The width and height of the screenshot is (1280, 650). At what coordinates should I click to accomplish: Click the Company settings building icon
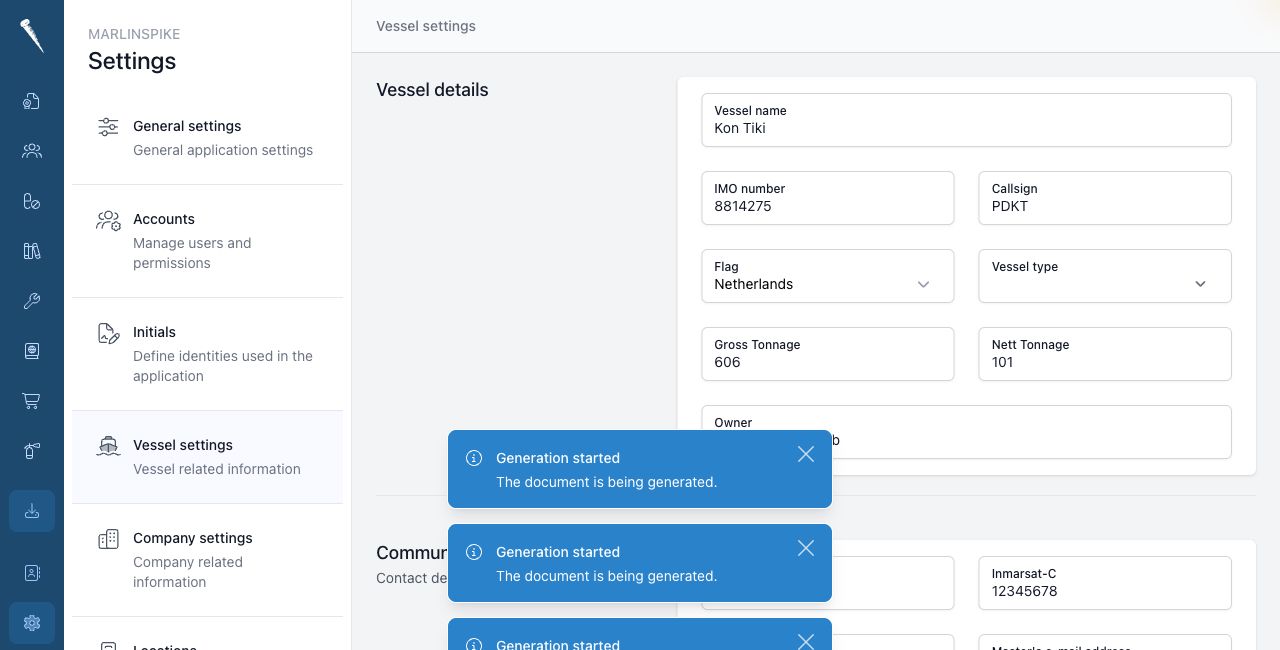coord(108,539)
